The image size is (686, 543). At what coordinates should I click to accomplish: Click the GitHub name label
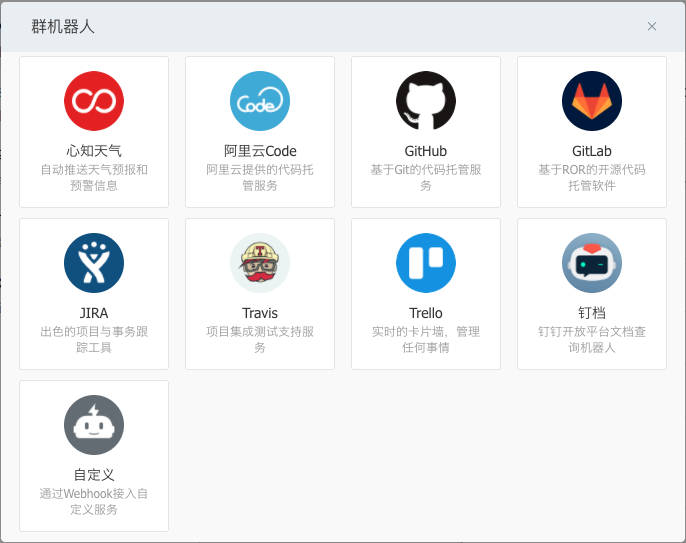coord(426,151)
